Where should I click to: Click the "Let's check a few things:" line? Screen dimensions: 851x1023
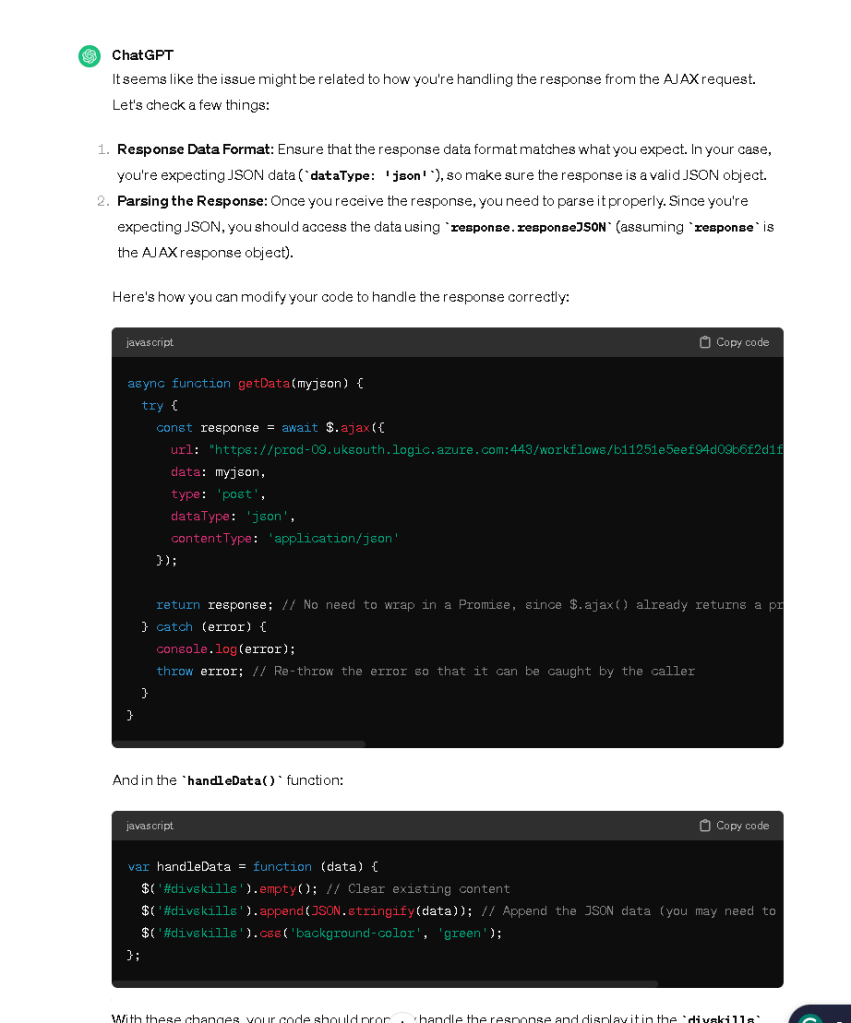(191, 105)
